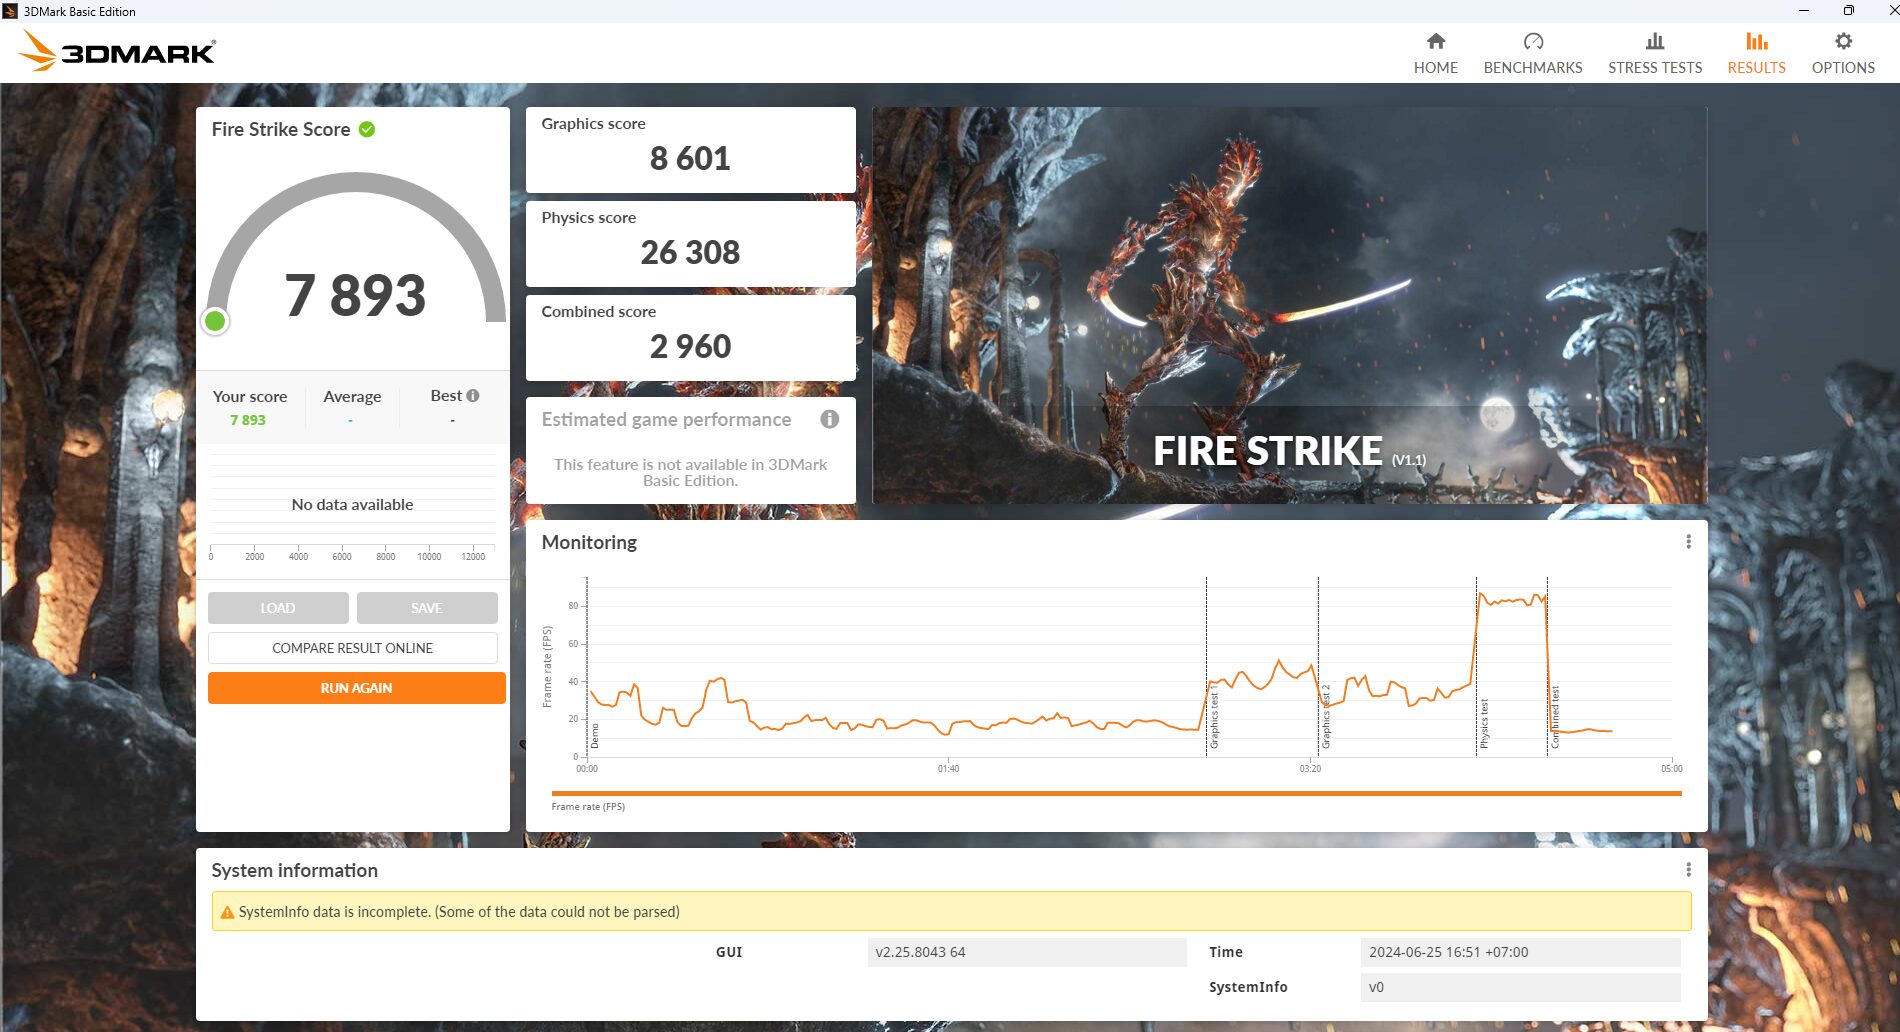This screenshot has width=1900, height=1032.
Task: Open the Monitoring panel three-dot menu
Action: pyautogui.click(x=1688, y=541)
